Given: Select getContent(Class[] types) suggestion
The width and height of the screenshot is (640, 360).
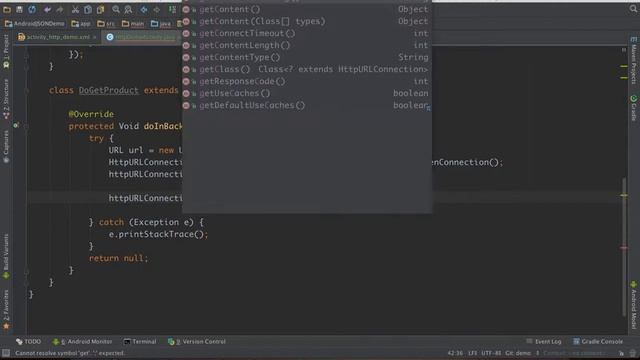Looking at the screenshot, I should pyautogui.click(x=307, y=21).
